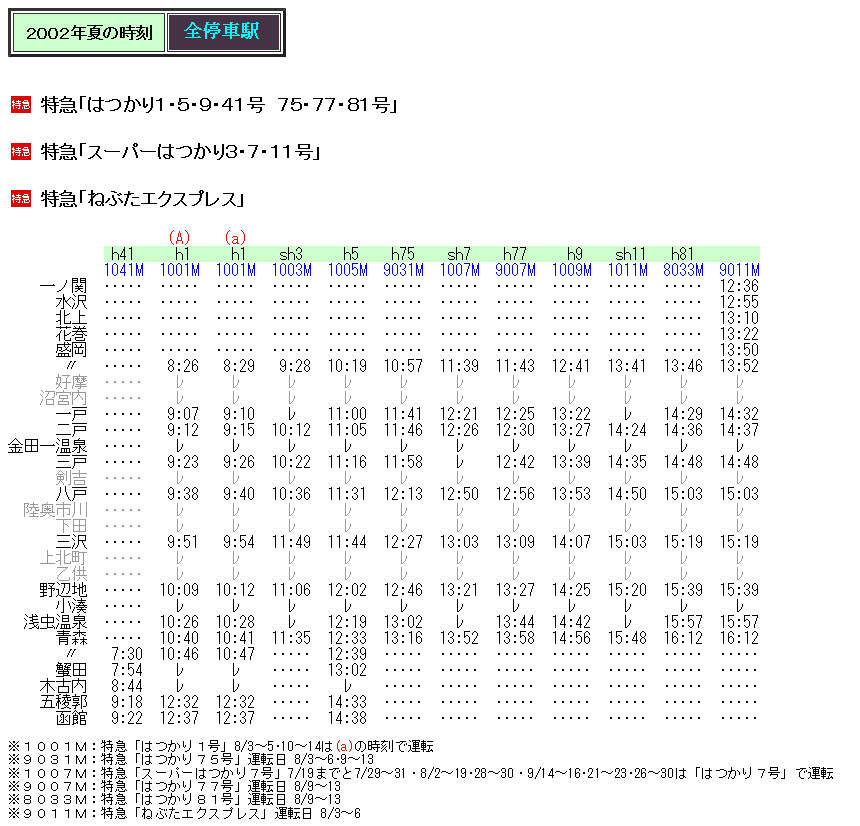Click train number 8033M
Image resolution: width=860 pixels, height=826 pixels.
click(x=683, y=270)
